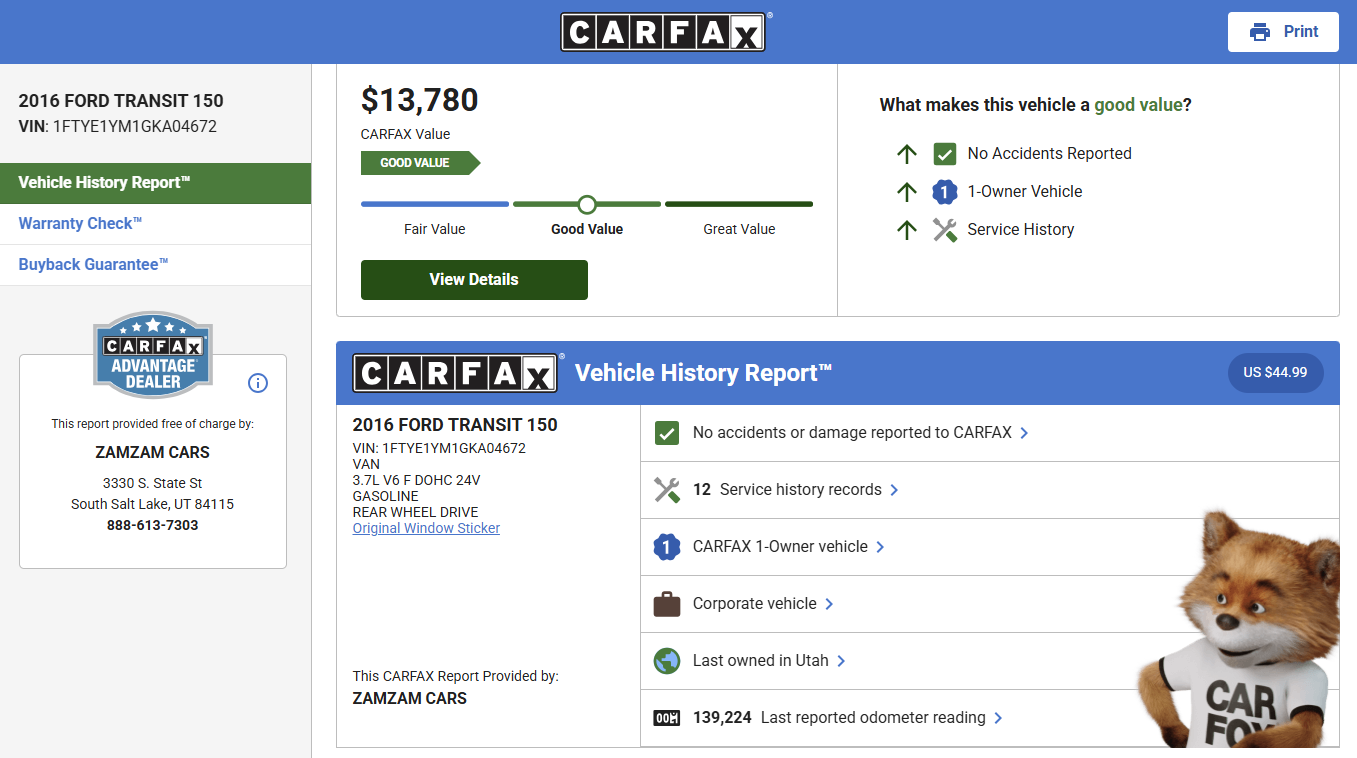
Task: Open the Original Window Sticker link
Action: [x=426, y=528]
